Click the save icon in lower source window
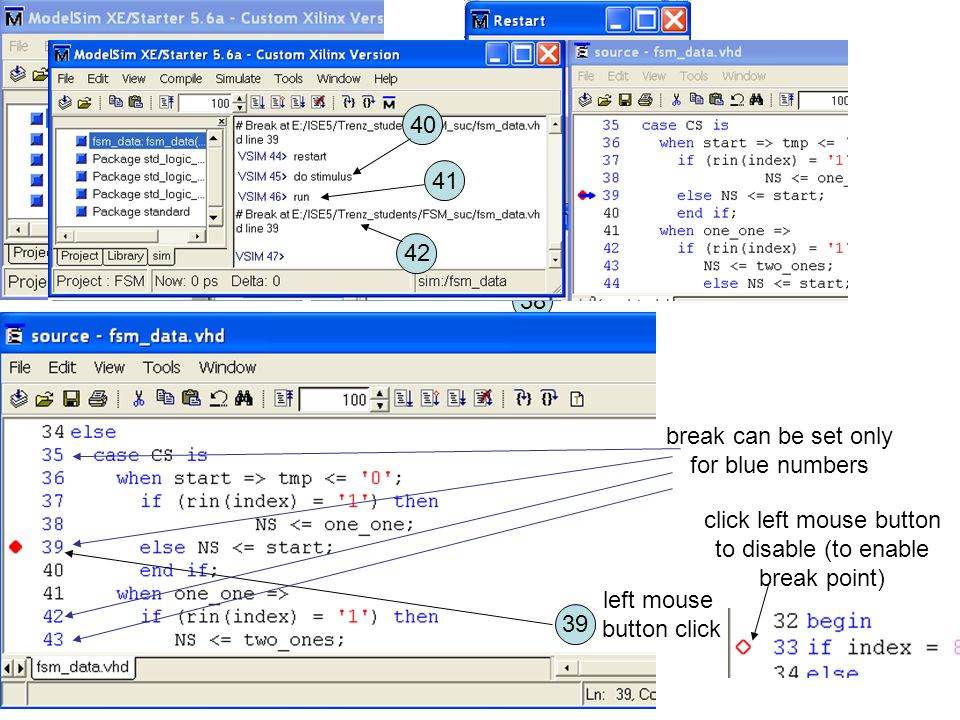This screenshot has width=960, height=720. (71, 399)
